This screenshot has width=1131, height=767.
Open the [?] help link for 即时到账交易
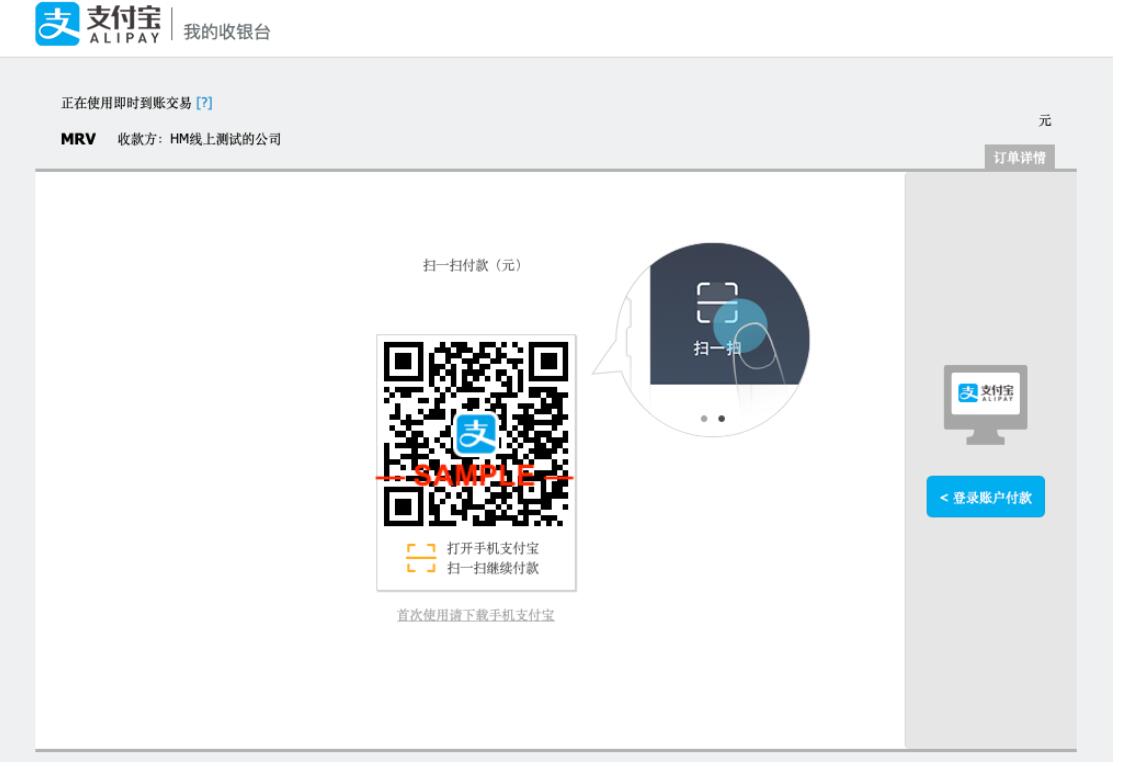pos(204,103)
